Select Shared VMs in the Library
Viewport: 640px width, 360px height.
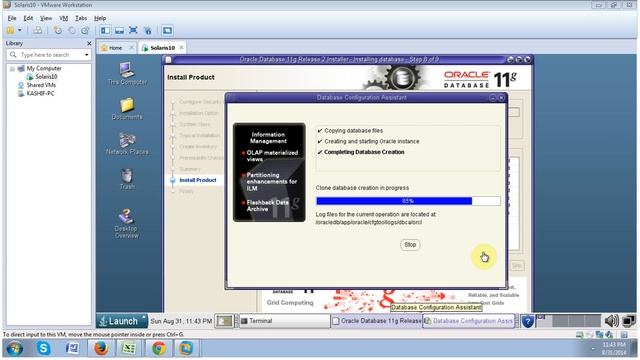41,85
